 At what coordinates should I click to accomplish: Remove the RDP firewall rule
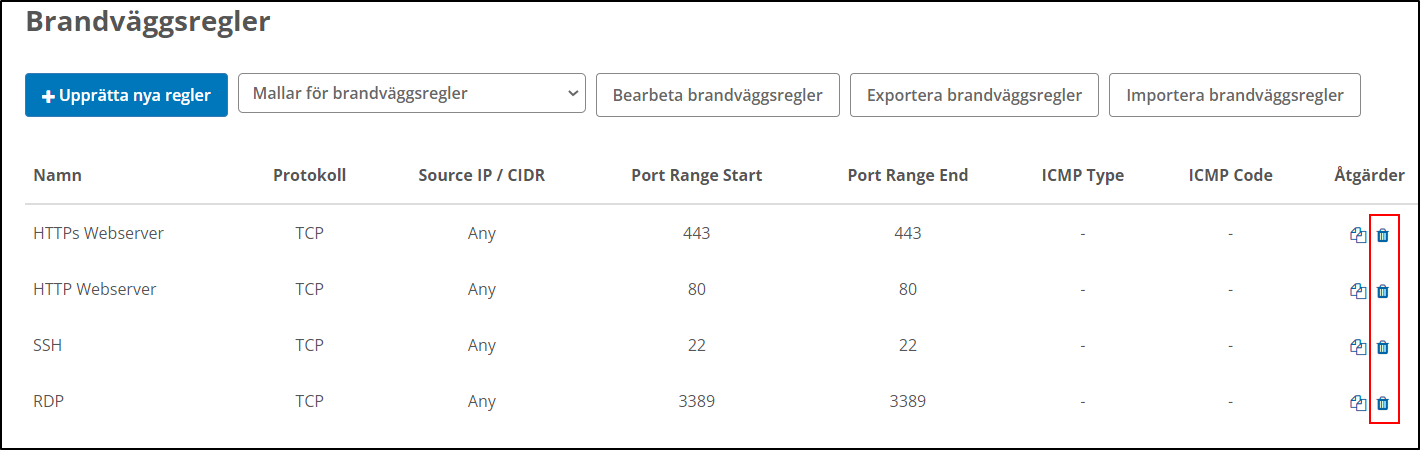coord(1383,403)
